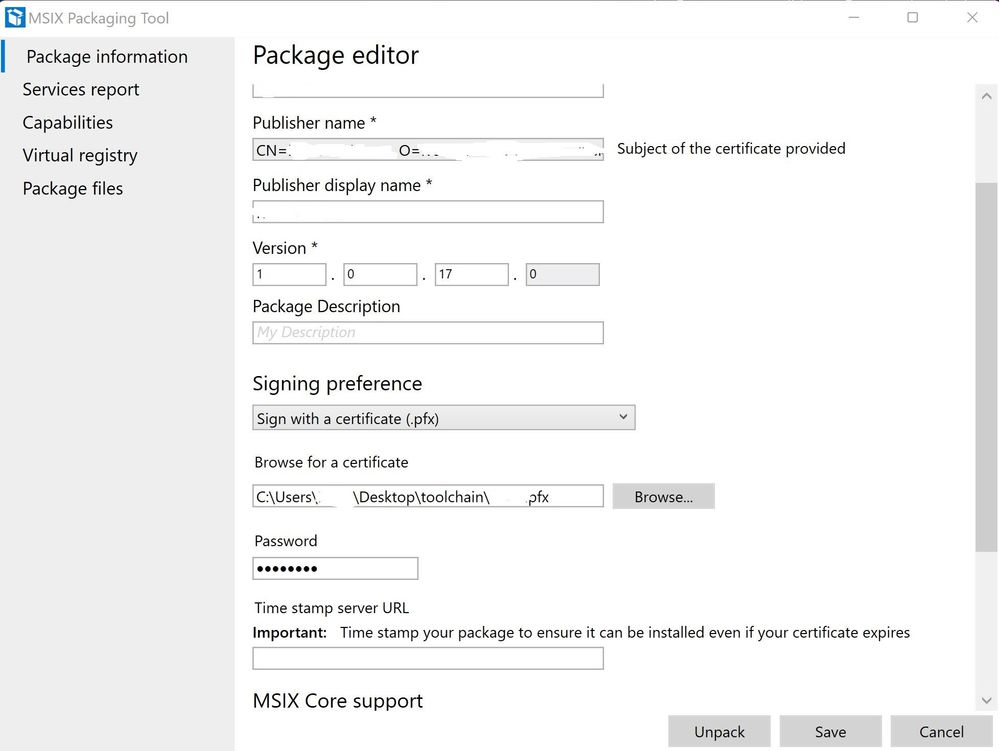Go to the Virtual registry tab
The image size is (999, 751).
pyautogui.click(x=80, y=155)
